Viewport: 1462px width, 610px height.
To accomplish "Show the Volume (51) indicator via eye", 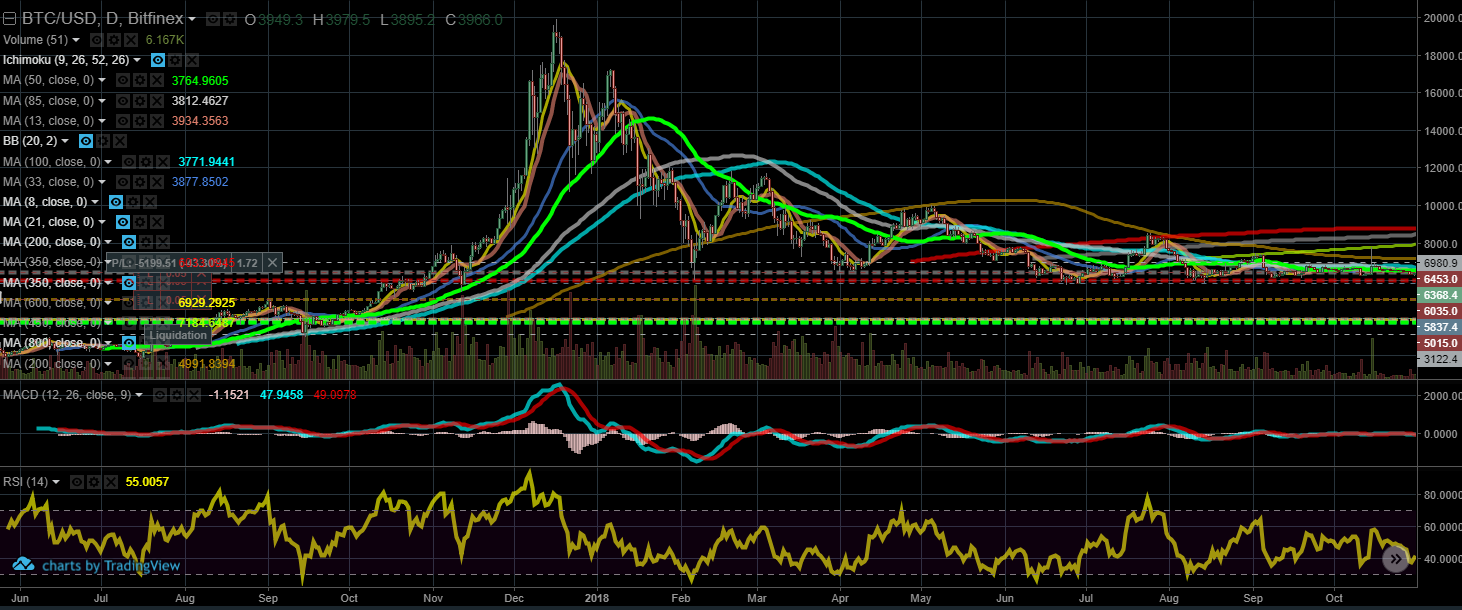I will [x=97, y=40].
